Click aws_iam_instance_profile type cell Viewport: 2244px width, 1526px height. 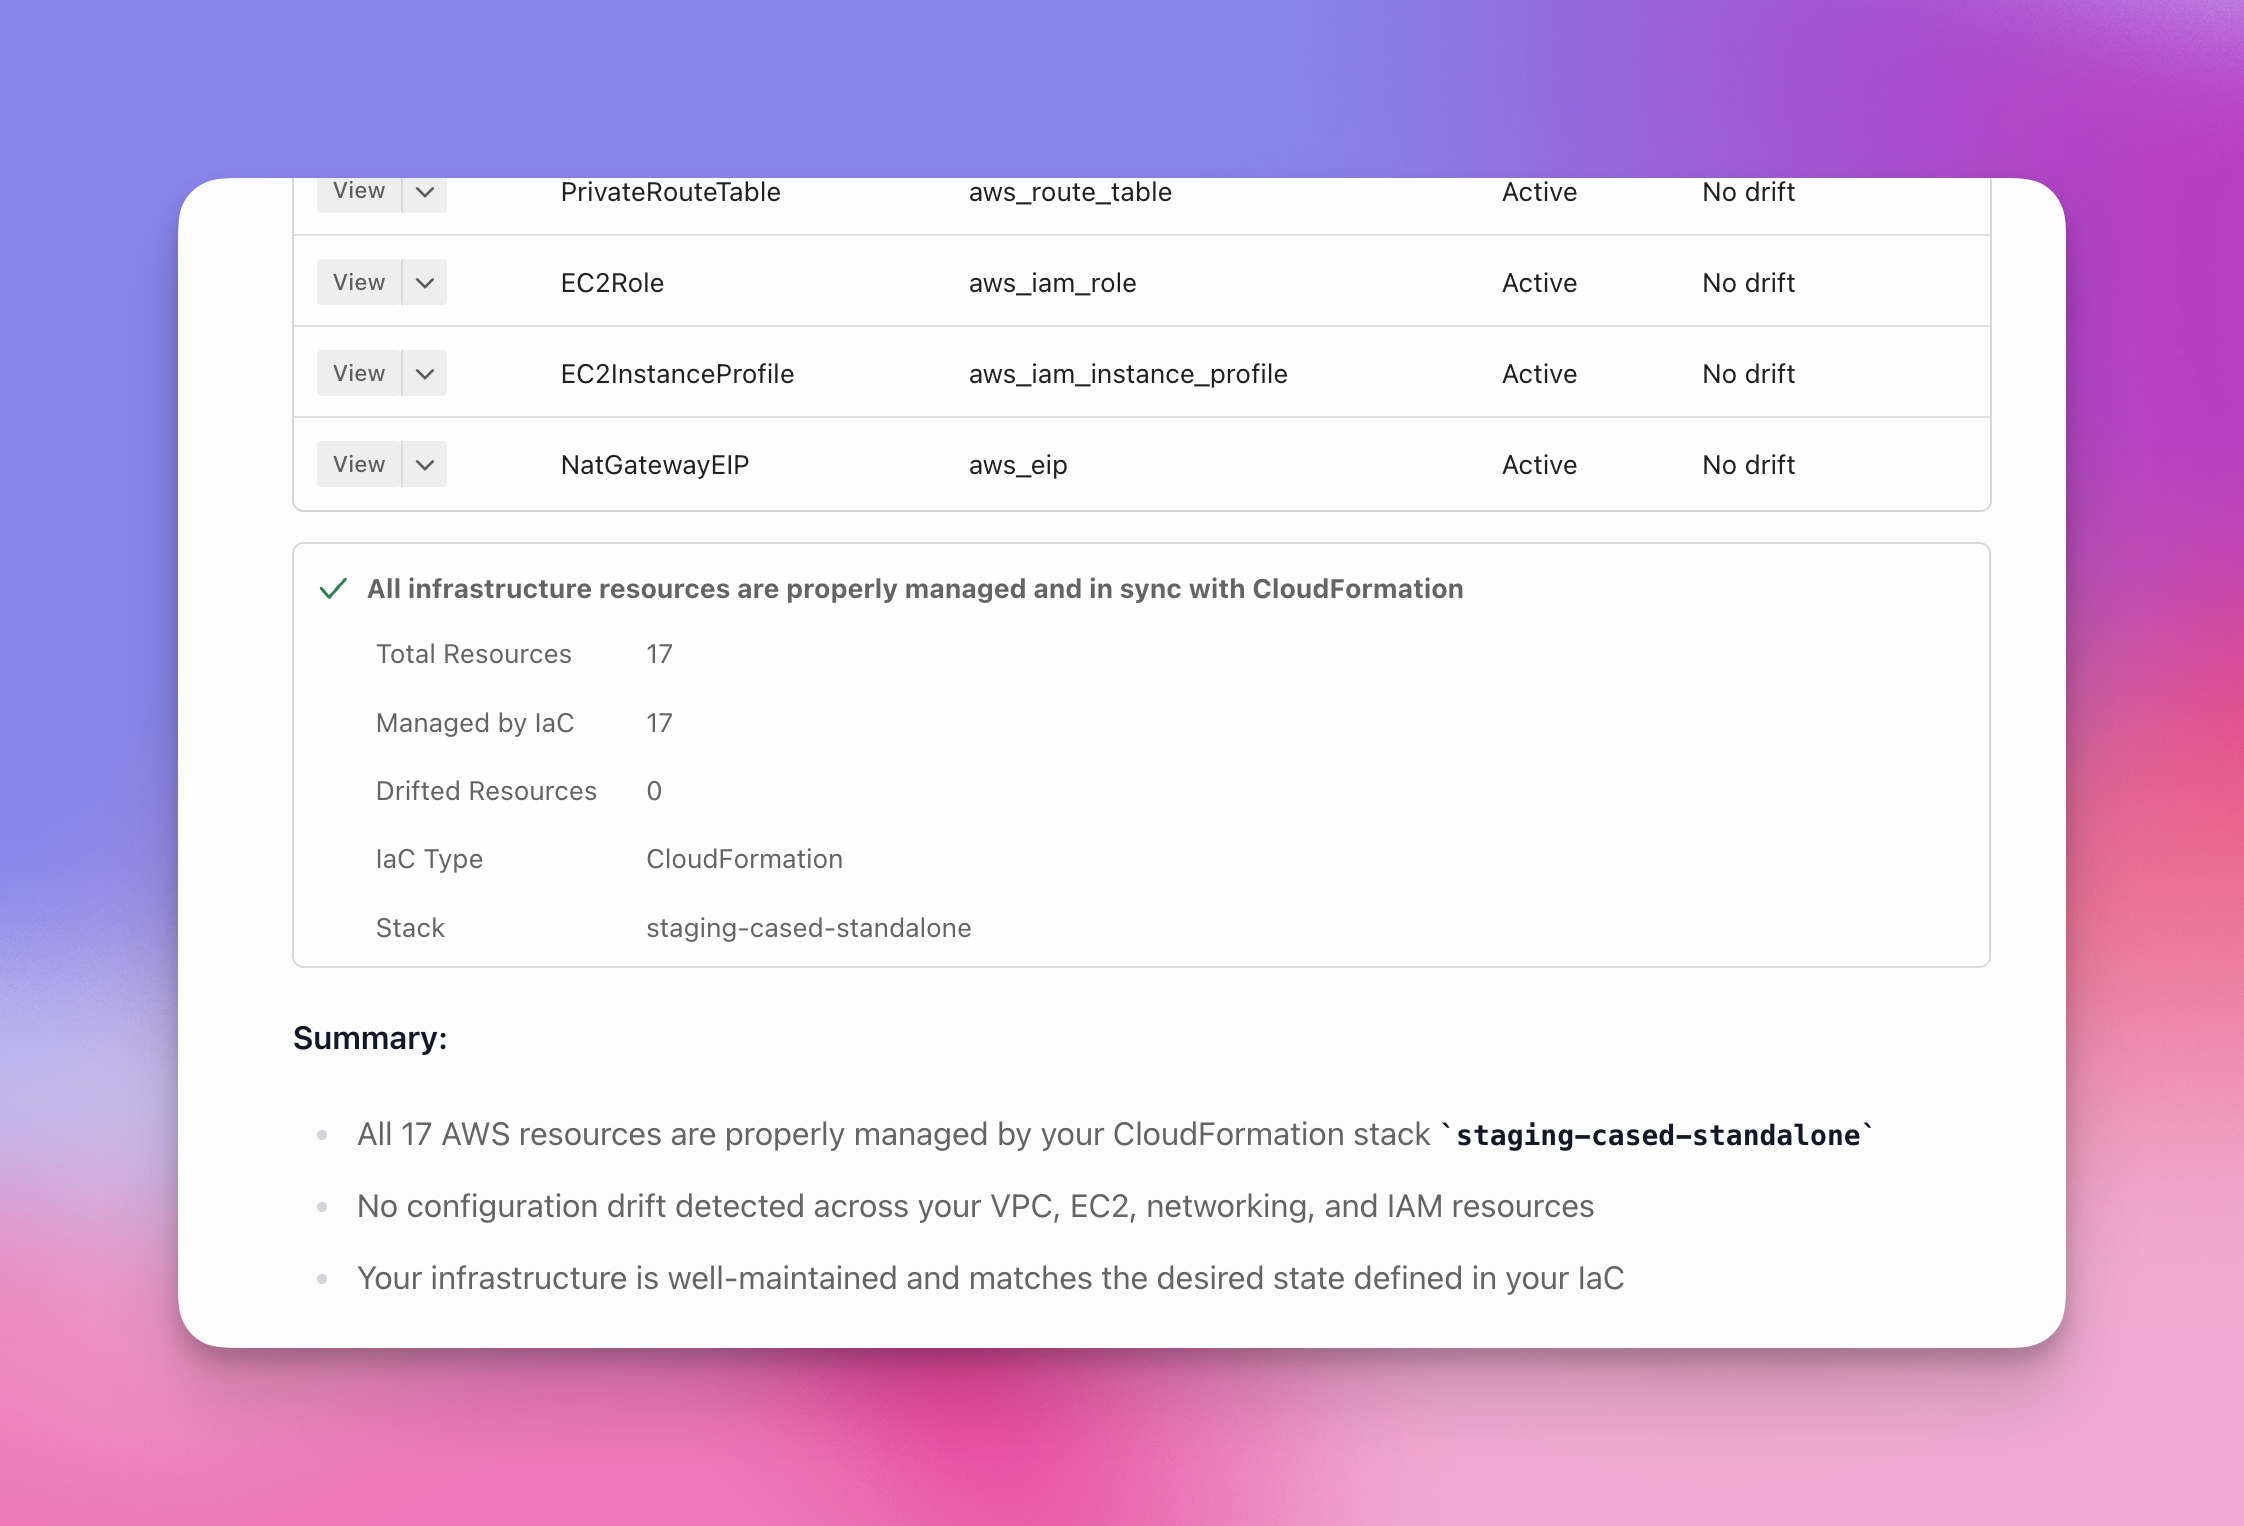1128,374
